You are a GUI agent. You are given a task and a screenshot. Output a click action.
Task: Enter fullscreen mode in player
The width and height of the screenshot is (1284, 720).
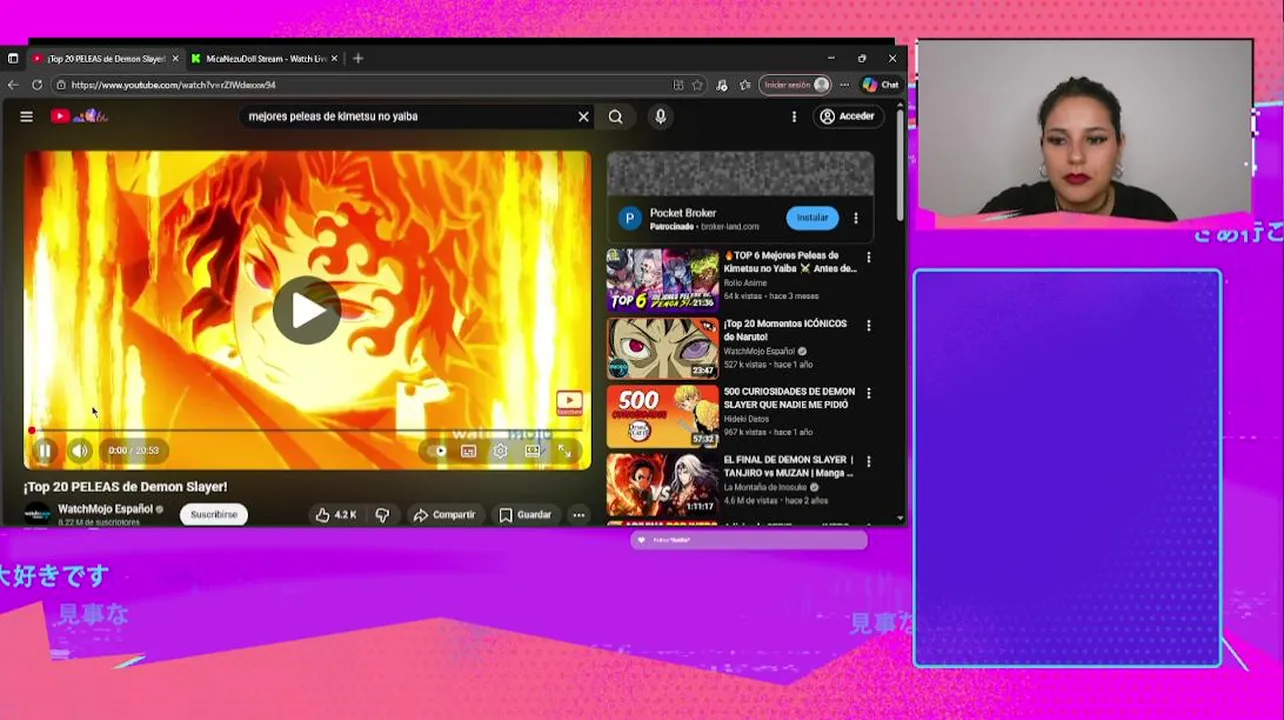click(x=565, y=451)
